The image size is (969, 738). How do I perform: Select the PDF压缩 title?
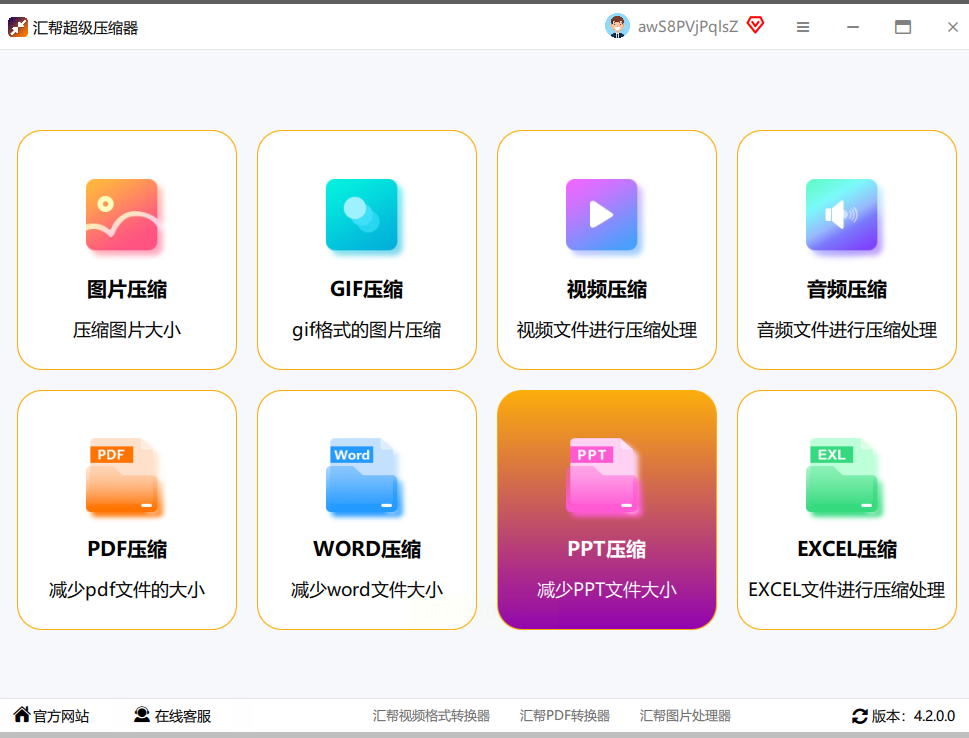[127, 549]
